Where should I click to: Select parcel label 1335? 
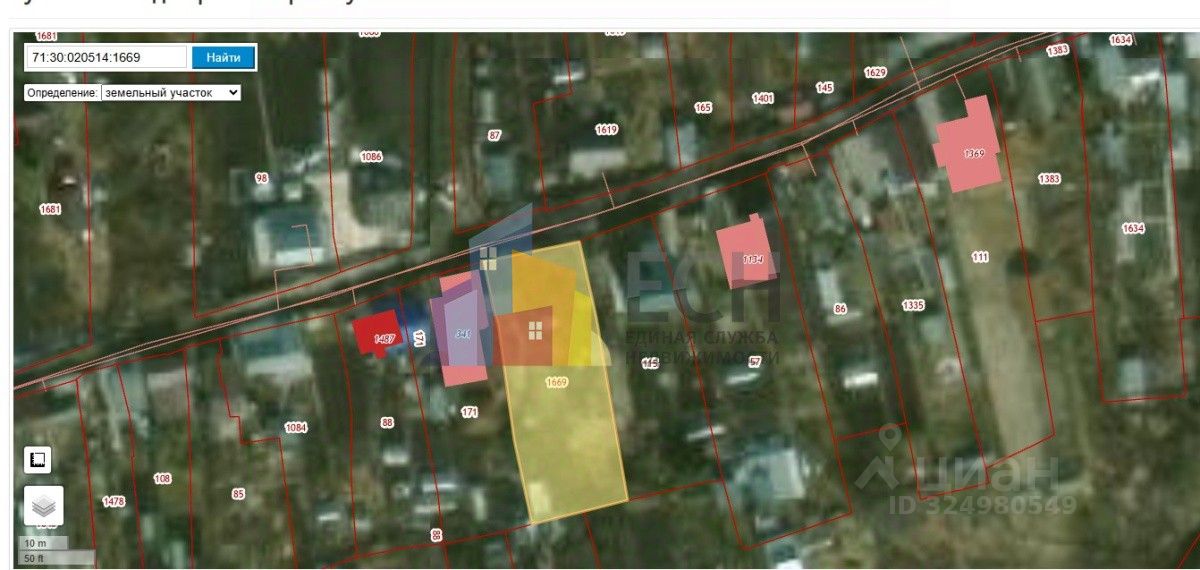pyautogui.click(x=913, y=305)
